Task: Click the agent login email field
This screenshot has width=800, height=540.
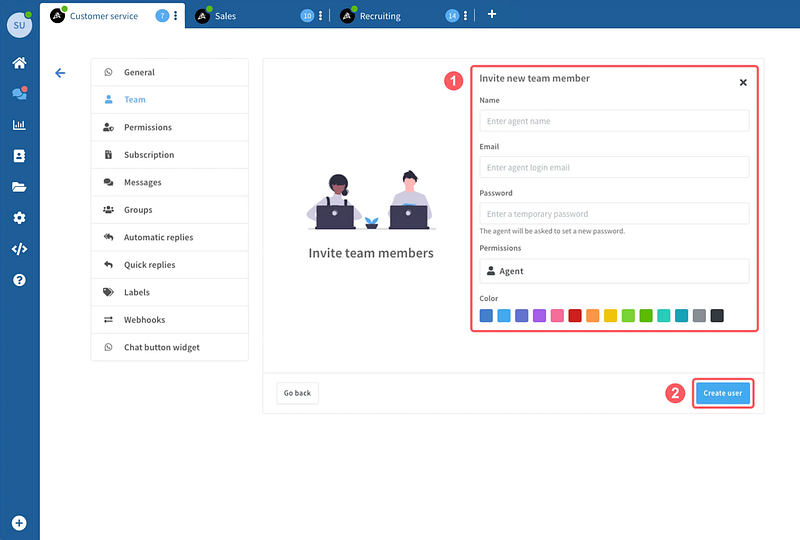Action: (x=614, y=167)
